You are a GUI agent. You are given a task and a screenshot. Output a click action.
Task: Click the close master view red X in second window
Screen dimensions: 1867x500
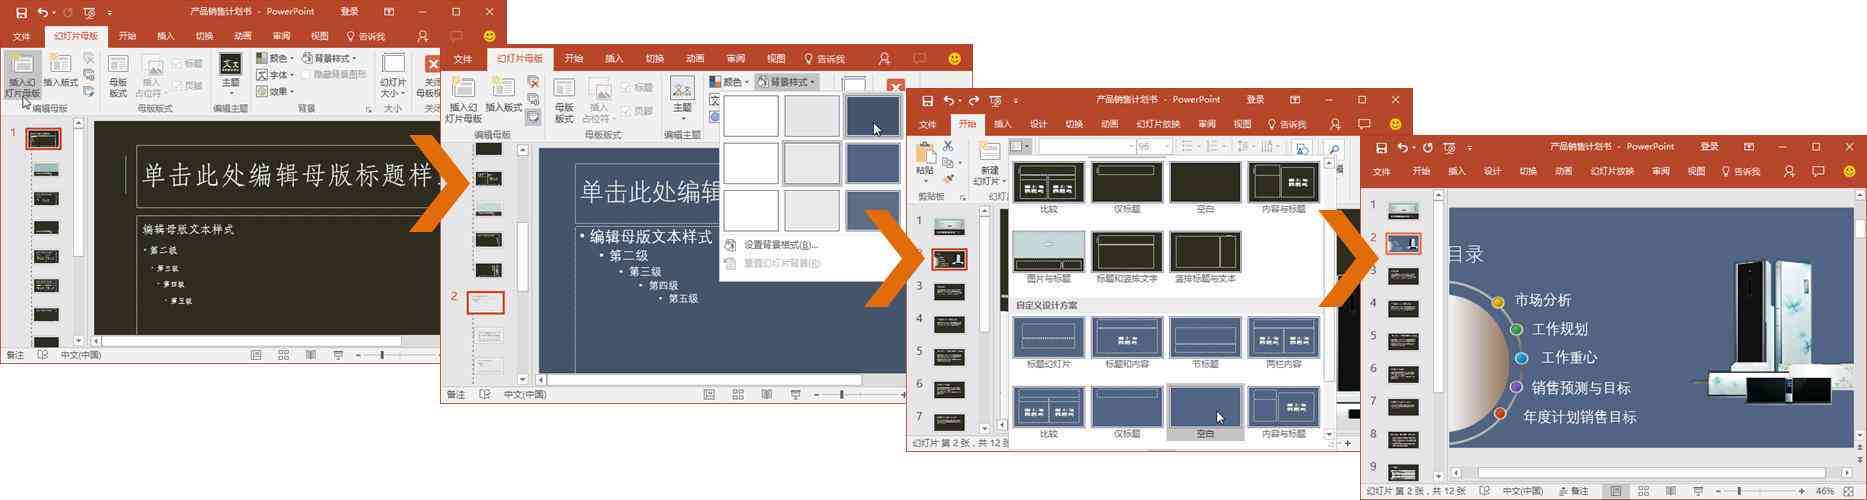coord(895,87)
